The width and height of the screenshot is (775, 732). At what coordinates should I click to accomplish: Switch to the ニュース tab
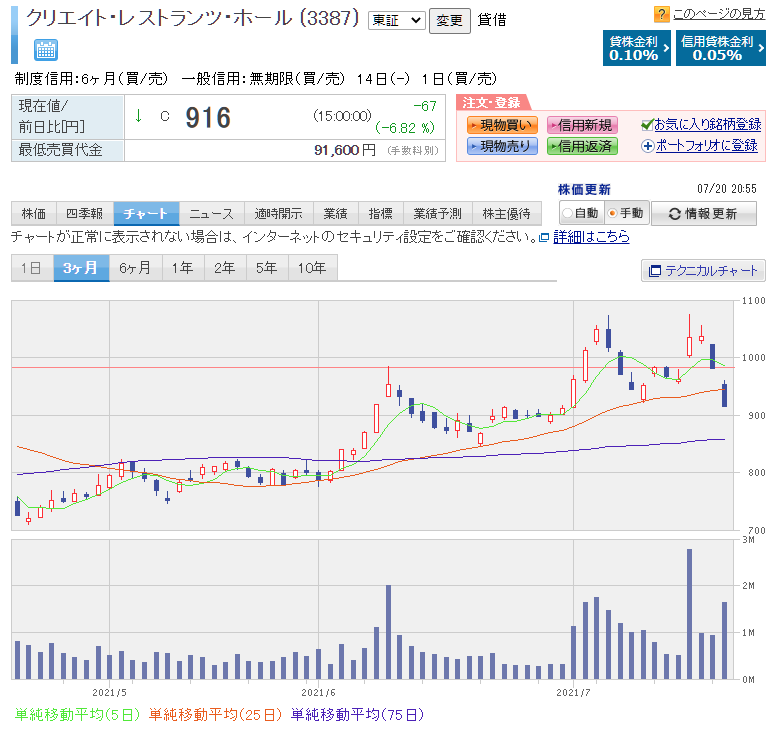point(211,213)
